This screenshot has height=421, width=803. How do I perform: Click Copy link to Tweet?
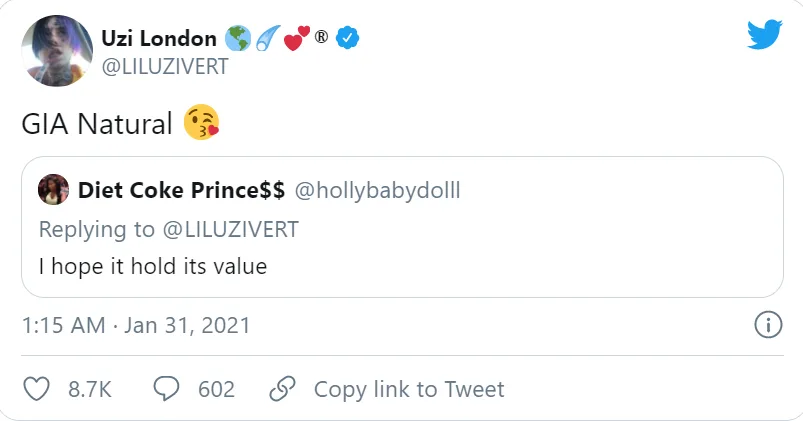pos(409,389)
